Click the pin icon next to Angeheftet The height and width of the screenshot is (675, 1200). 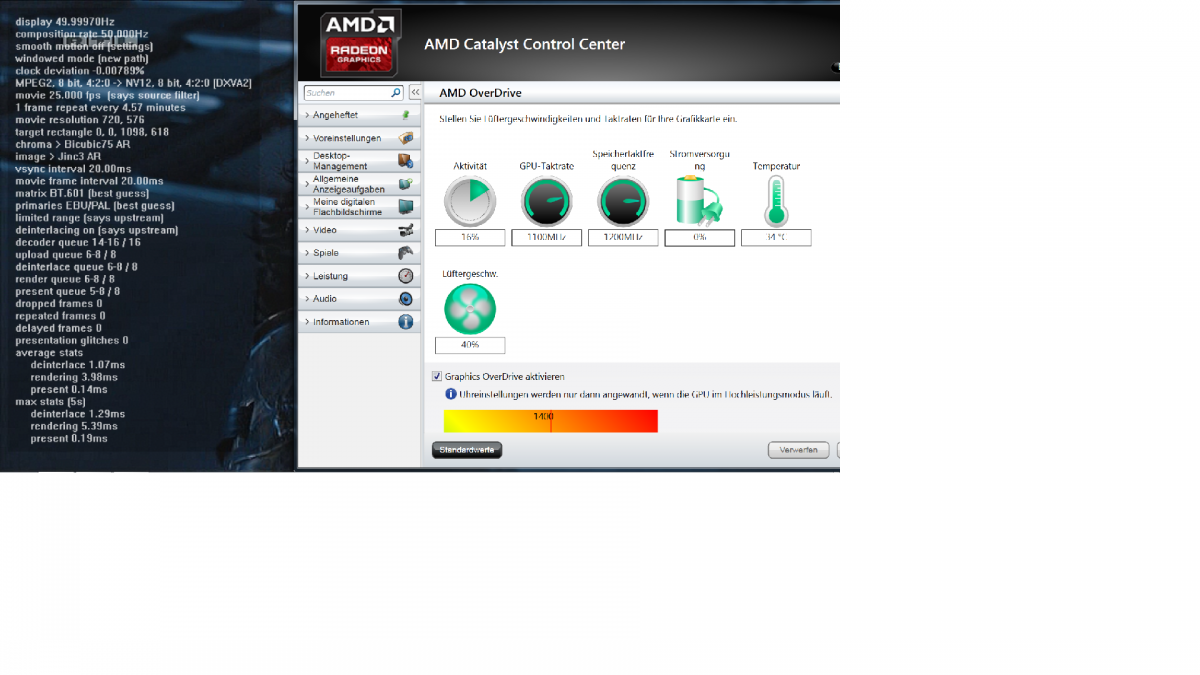coord(405,116)
